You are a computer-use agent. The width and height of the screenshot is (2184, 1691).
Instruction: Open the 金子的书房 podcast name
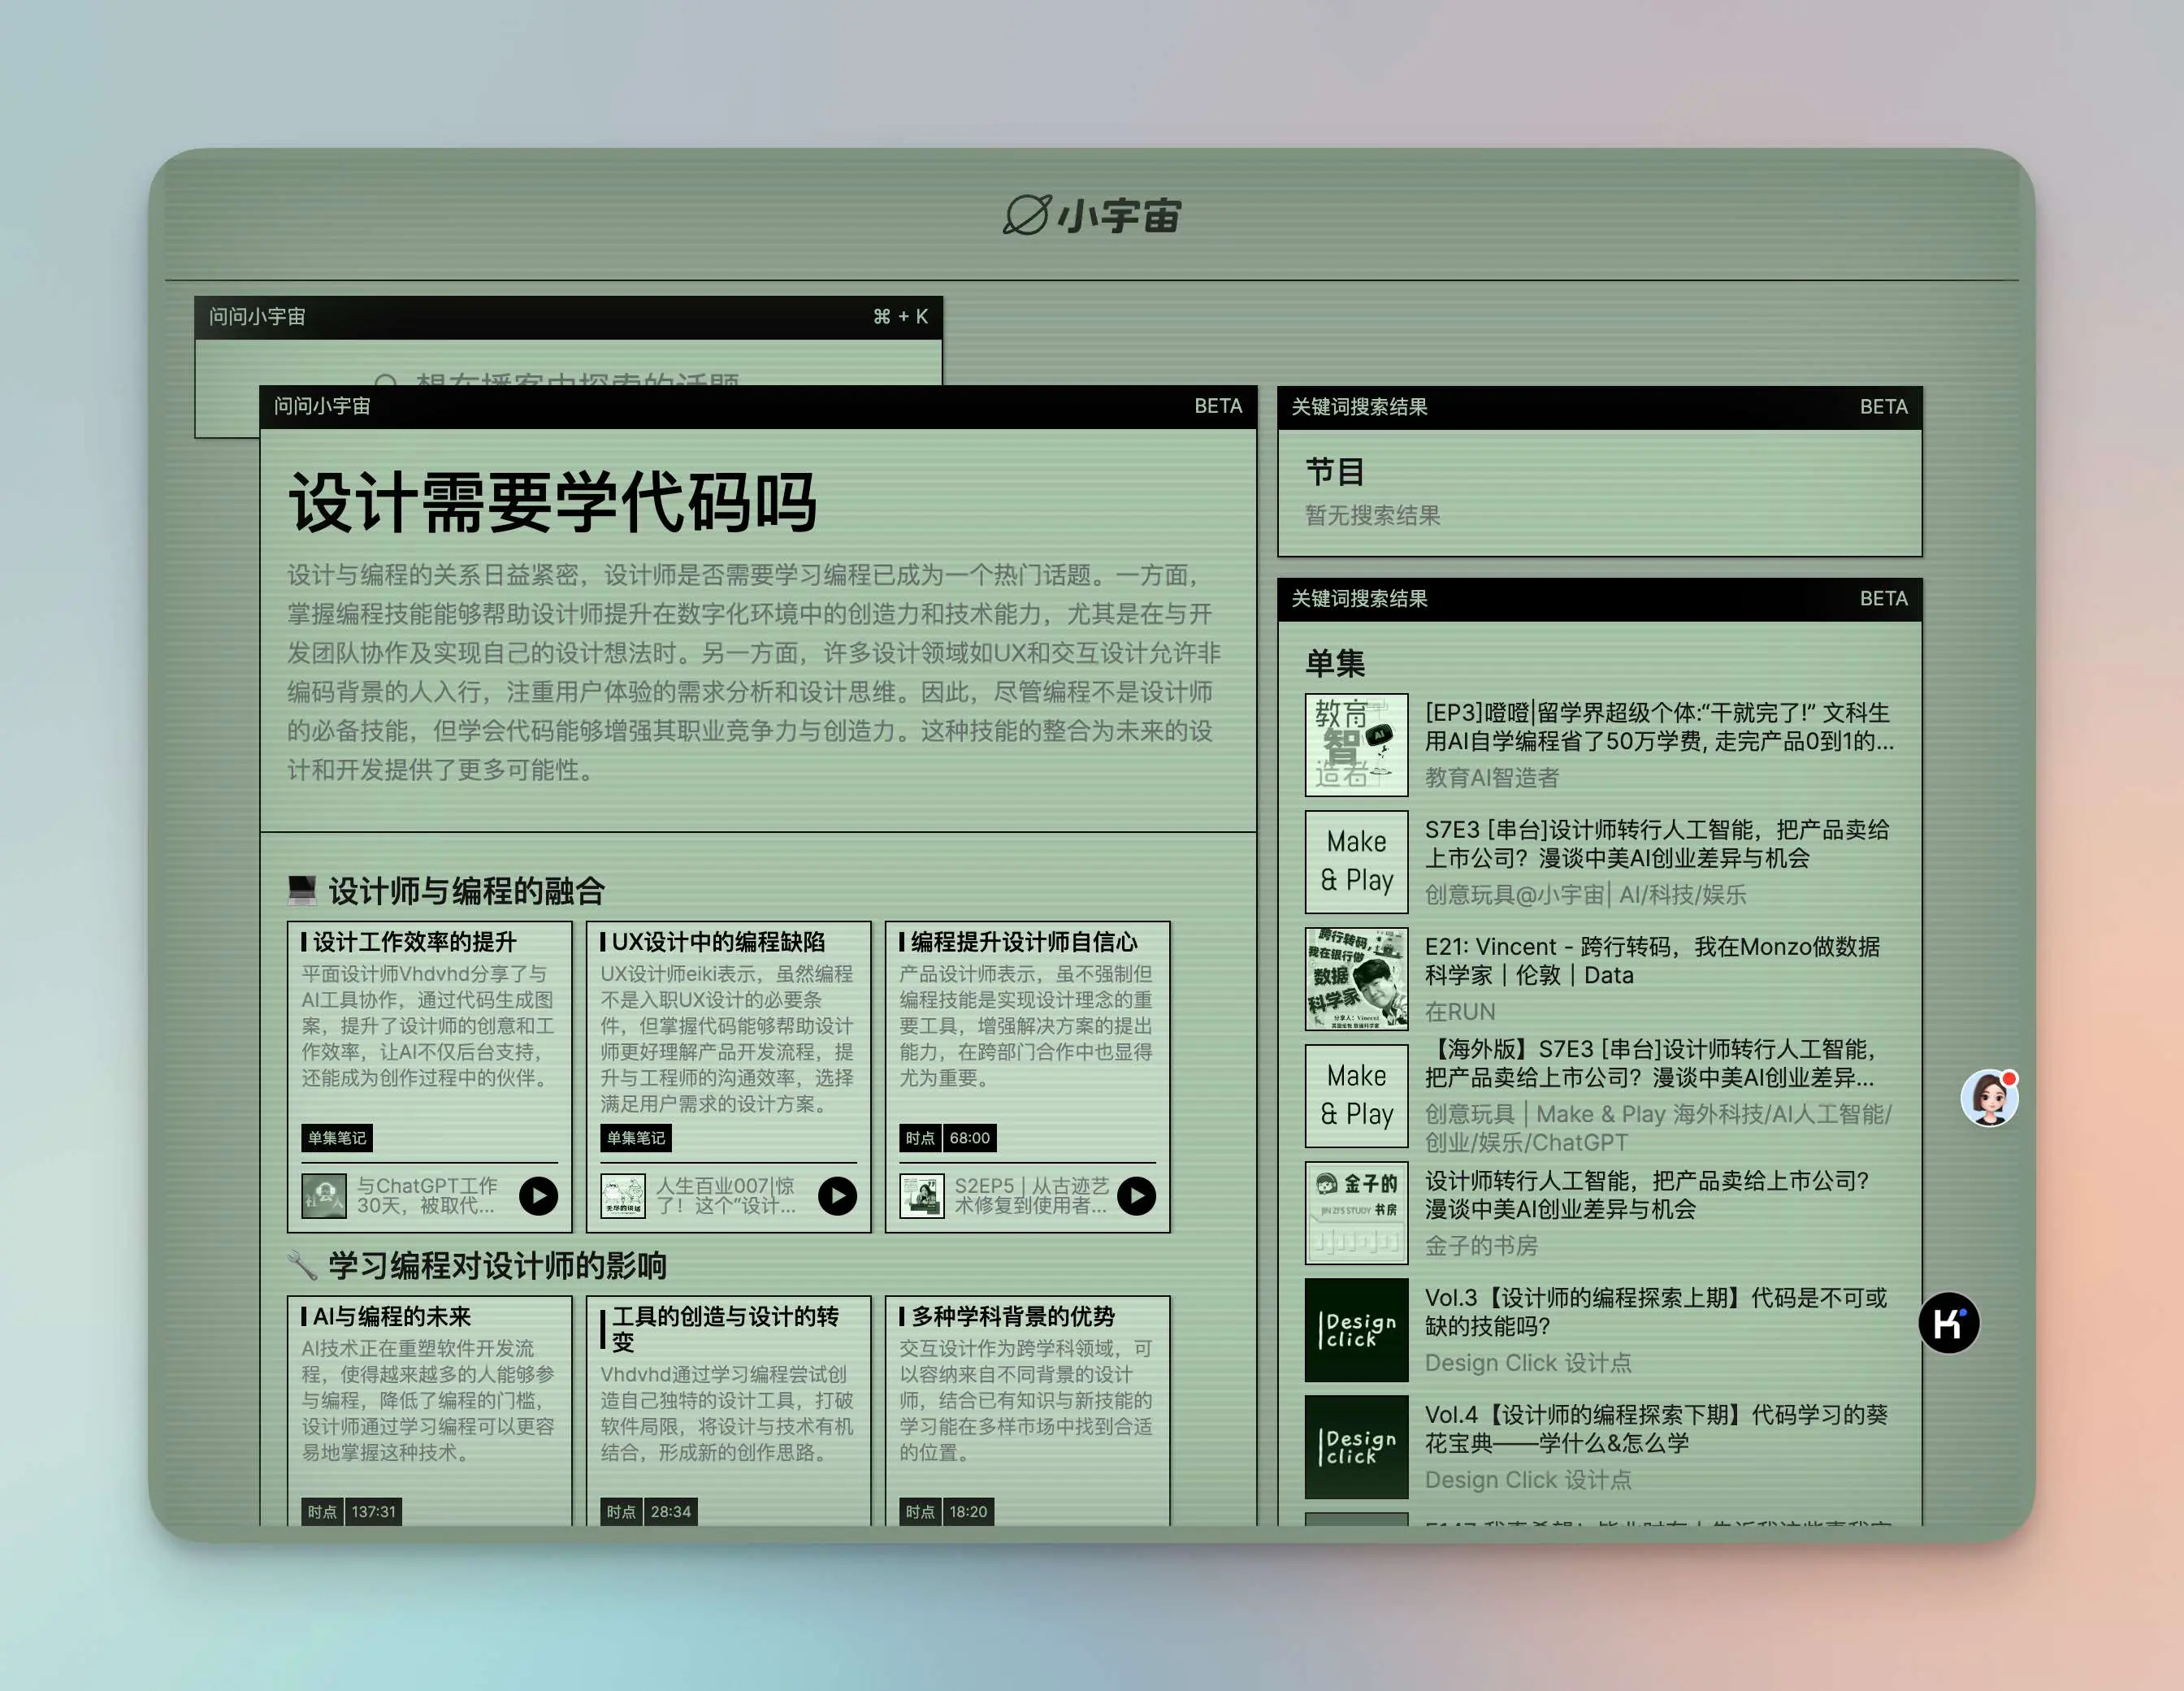(x=1481, y=1245)
